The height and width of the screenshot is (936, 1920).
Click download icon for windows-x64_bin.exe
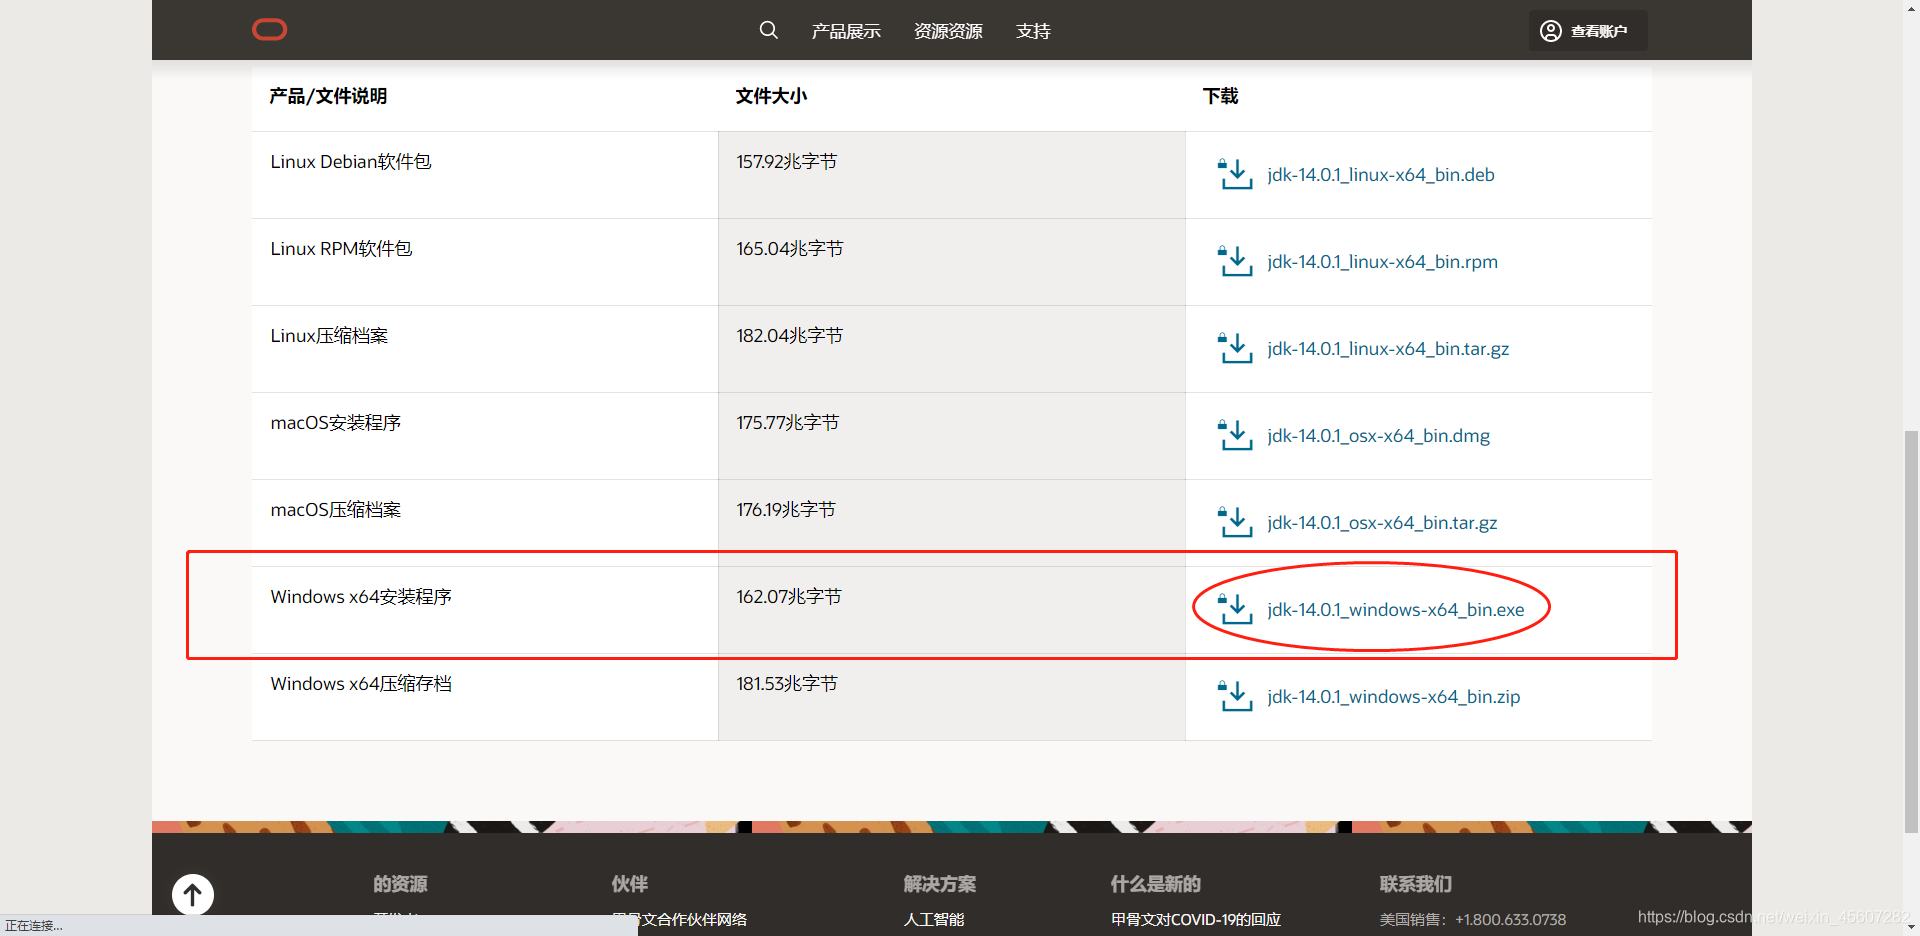coord(1235,609)
